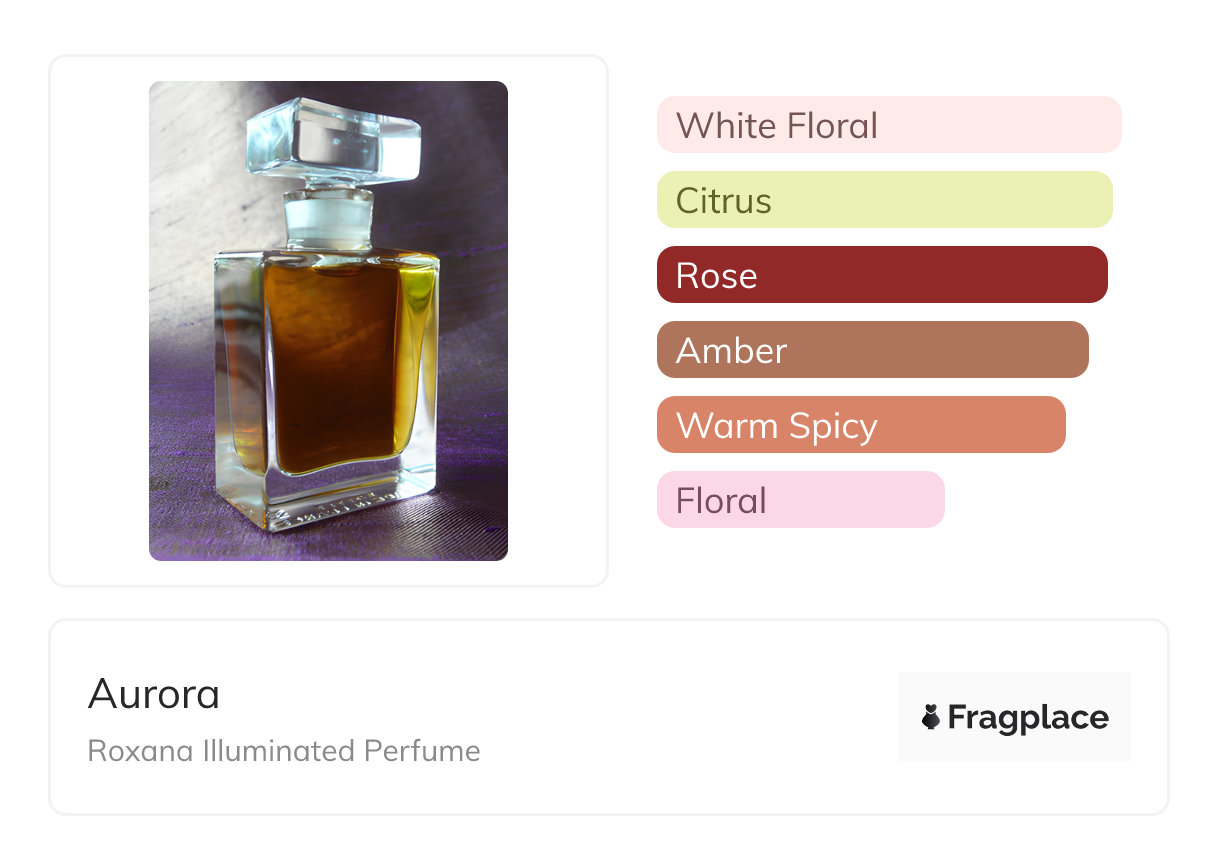Open the Aurora perfume title
The width and height of the screenshot is (1218, 864).
click(x=154, y=694)
